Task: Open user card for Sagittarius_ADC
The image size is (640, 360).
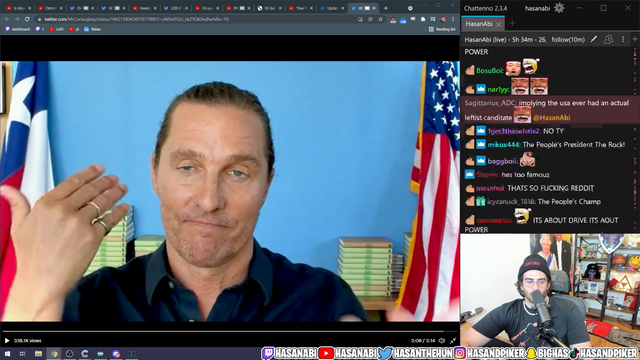Action: coord(491,103)
